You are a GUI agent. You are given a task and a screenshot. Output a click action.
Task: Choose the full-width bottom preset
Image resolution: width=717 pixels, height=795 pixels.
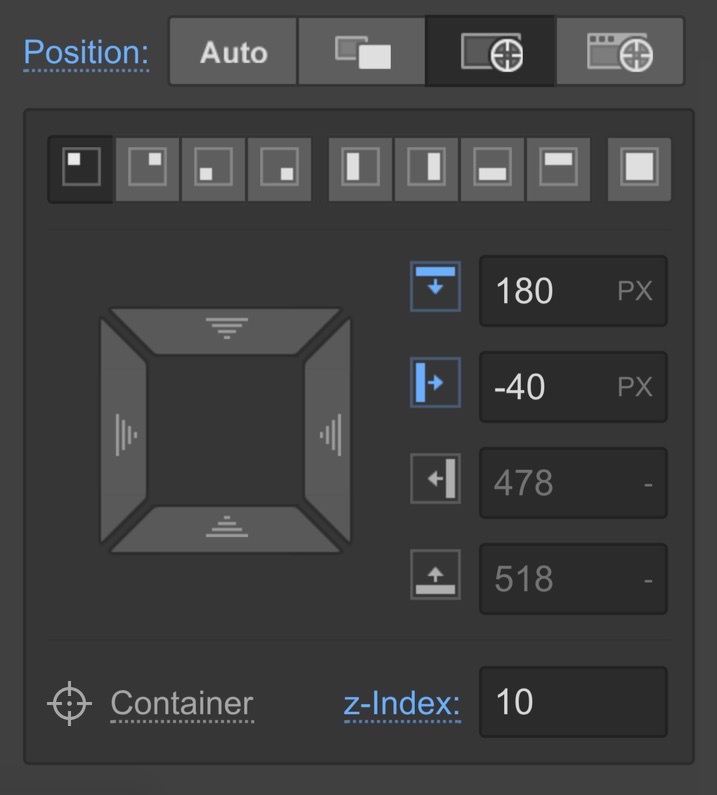point(493,170)
